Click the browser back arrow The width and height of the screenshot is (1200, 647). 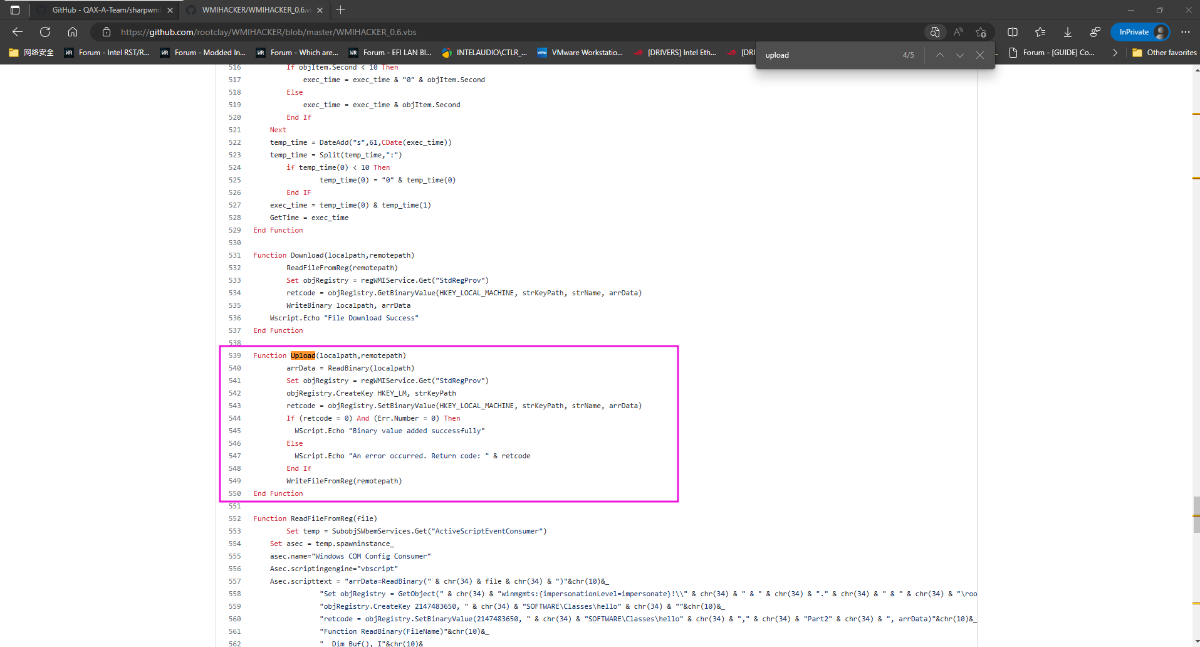click(17, 31)
